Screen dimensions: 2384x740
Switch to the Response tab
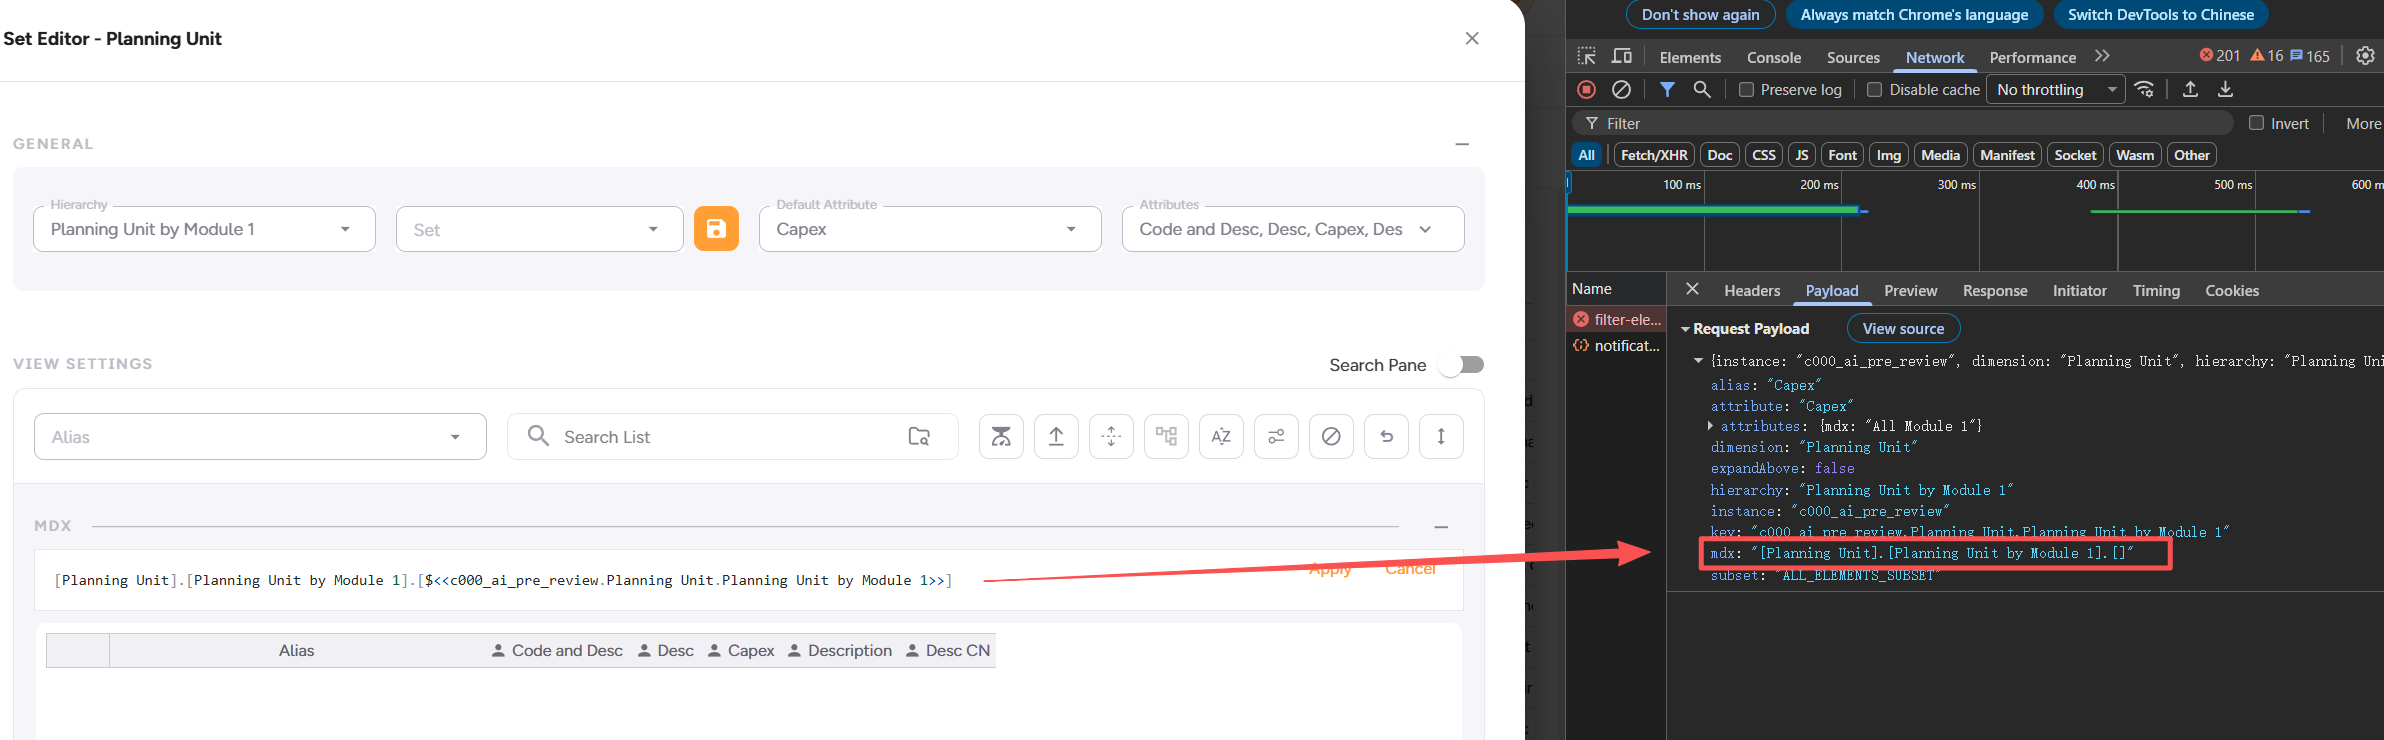(1994, 291)
